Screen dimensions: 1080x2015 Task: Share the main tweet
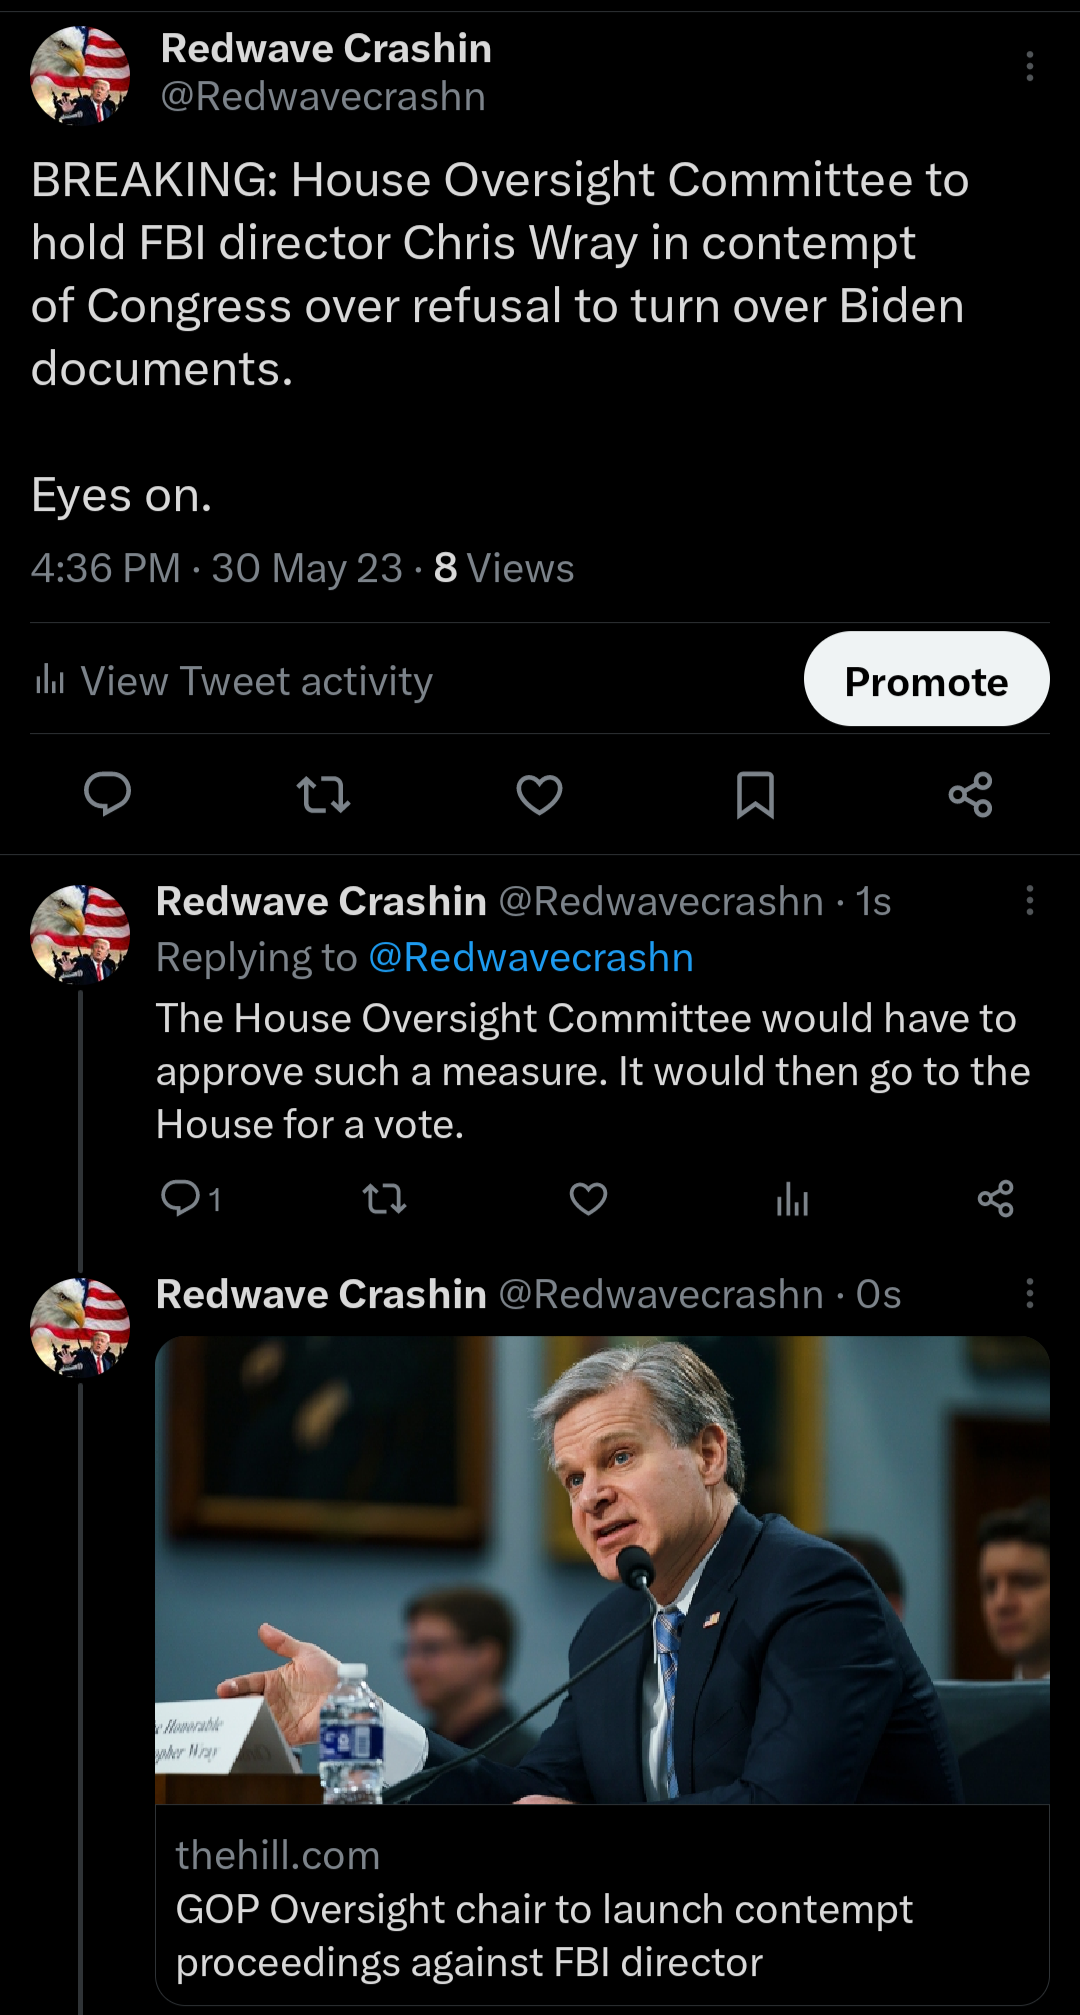(970, 795)
